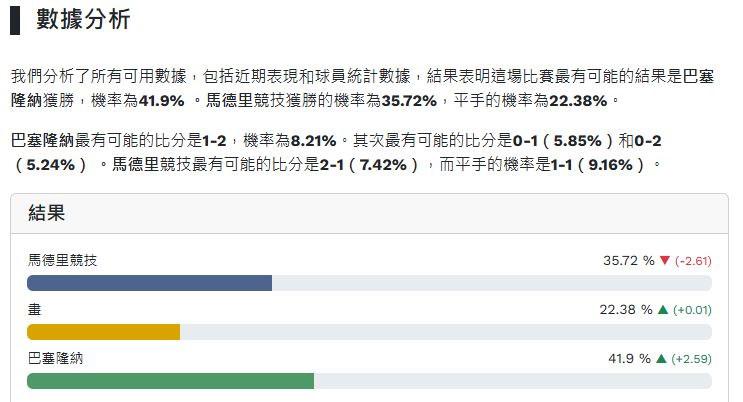The image size is (743, 402).
Task: Click the 22.38 % value in the results panel
Action: click(626, 310)
